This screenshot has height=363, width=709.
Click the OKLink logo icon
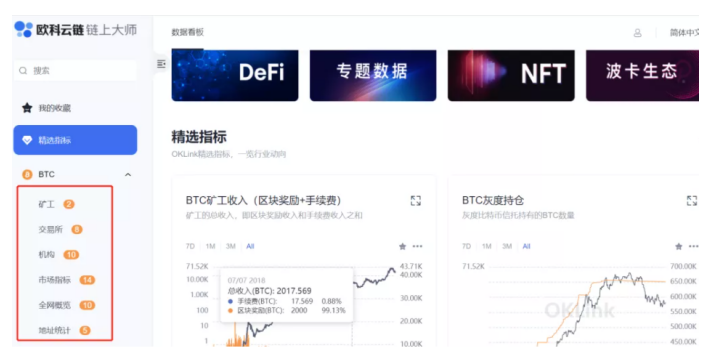[24, 29]
